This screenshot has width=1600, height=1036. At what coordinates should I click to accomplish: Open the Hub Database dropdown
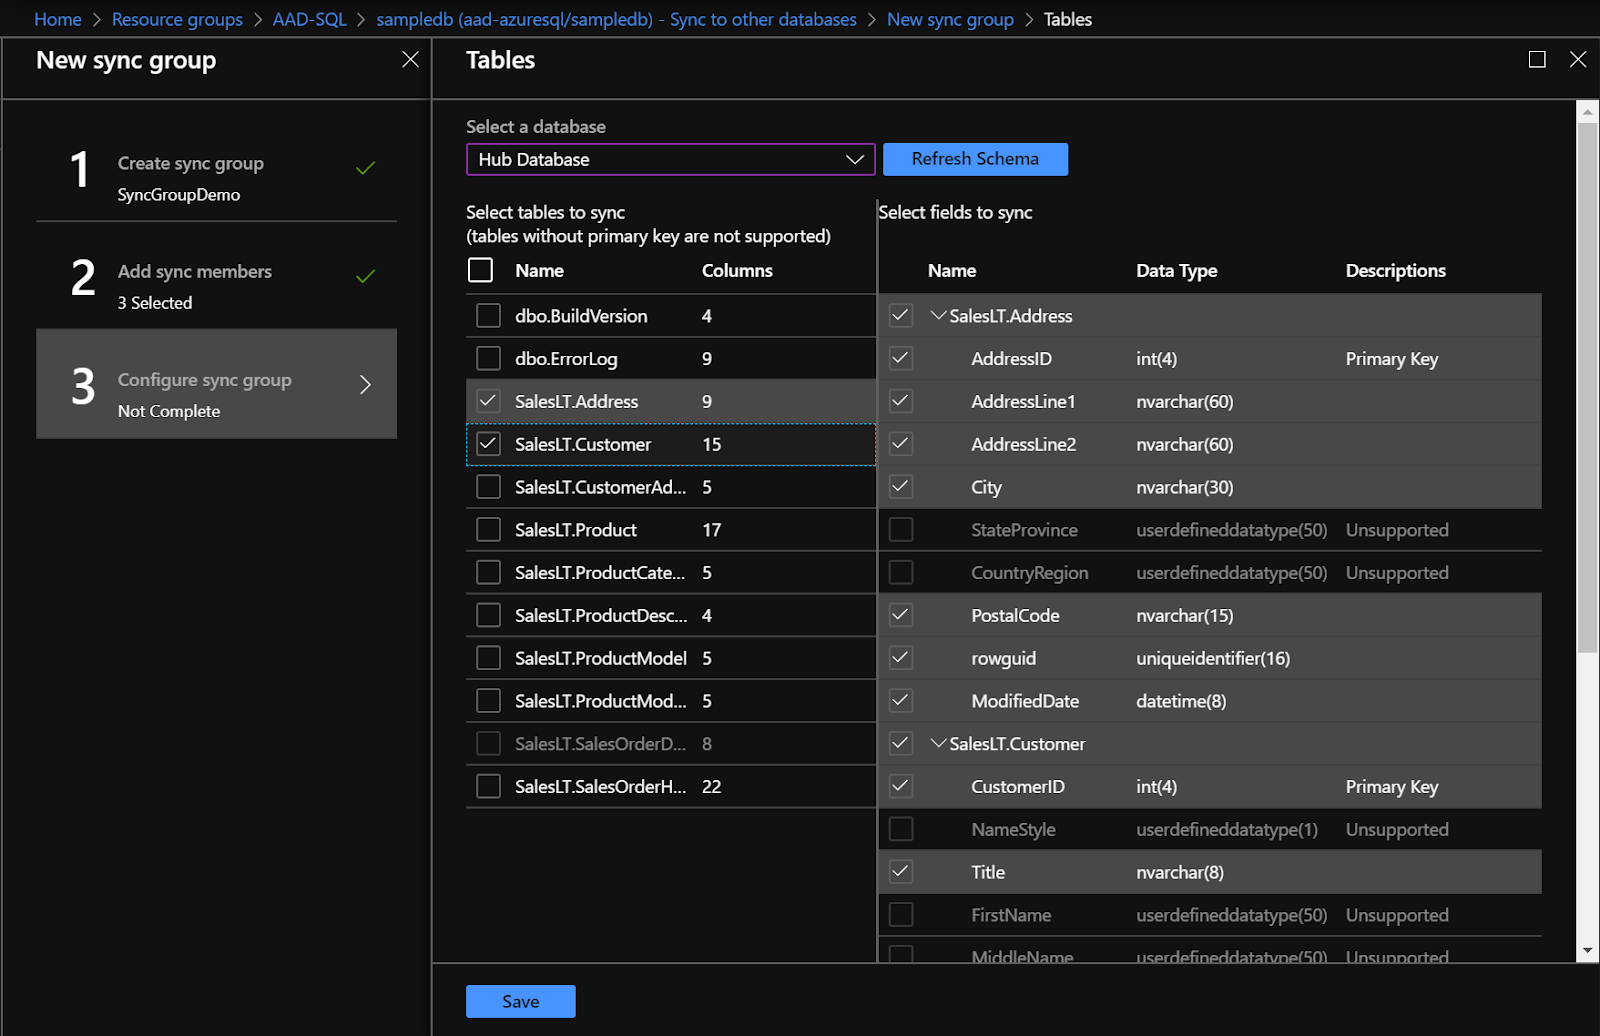[670, 160]
